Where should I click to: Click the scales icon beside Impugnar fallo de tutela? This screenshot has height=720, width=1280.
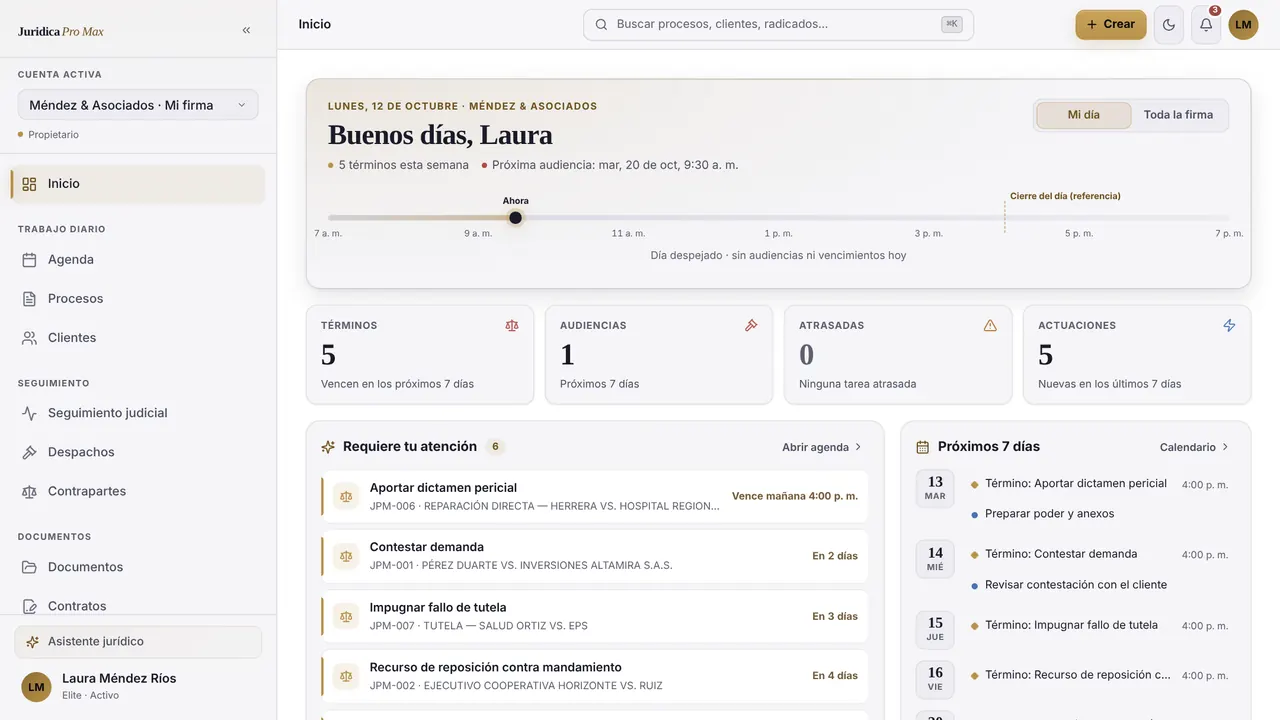346,616
